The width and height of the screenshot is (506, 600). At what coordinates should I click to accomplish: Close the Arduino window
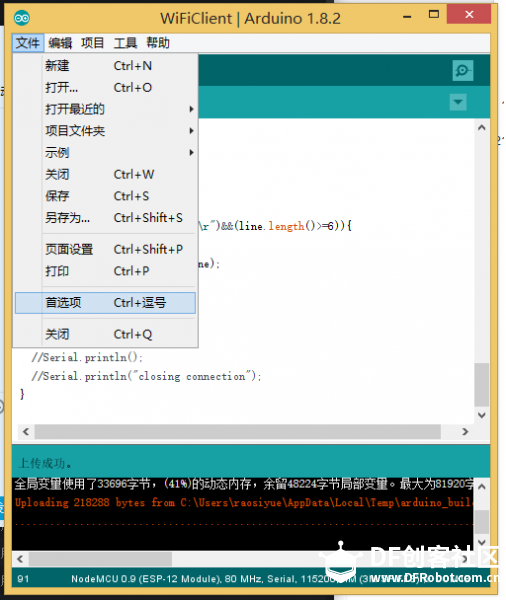[x=469, y=15]
